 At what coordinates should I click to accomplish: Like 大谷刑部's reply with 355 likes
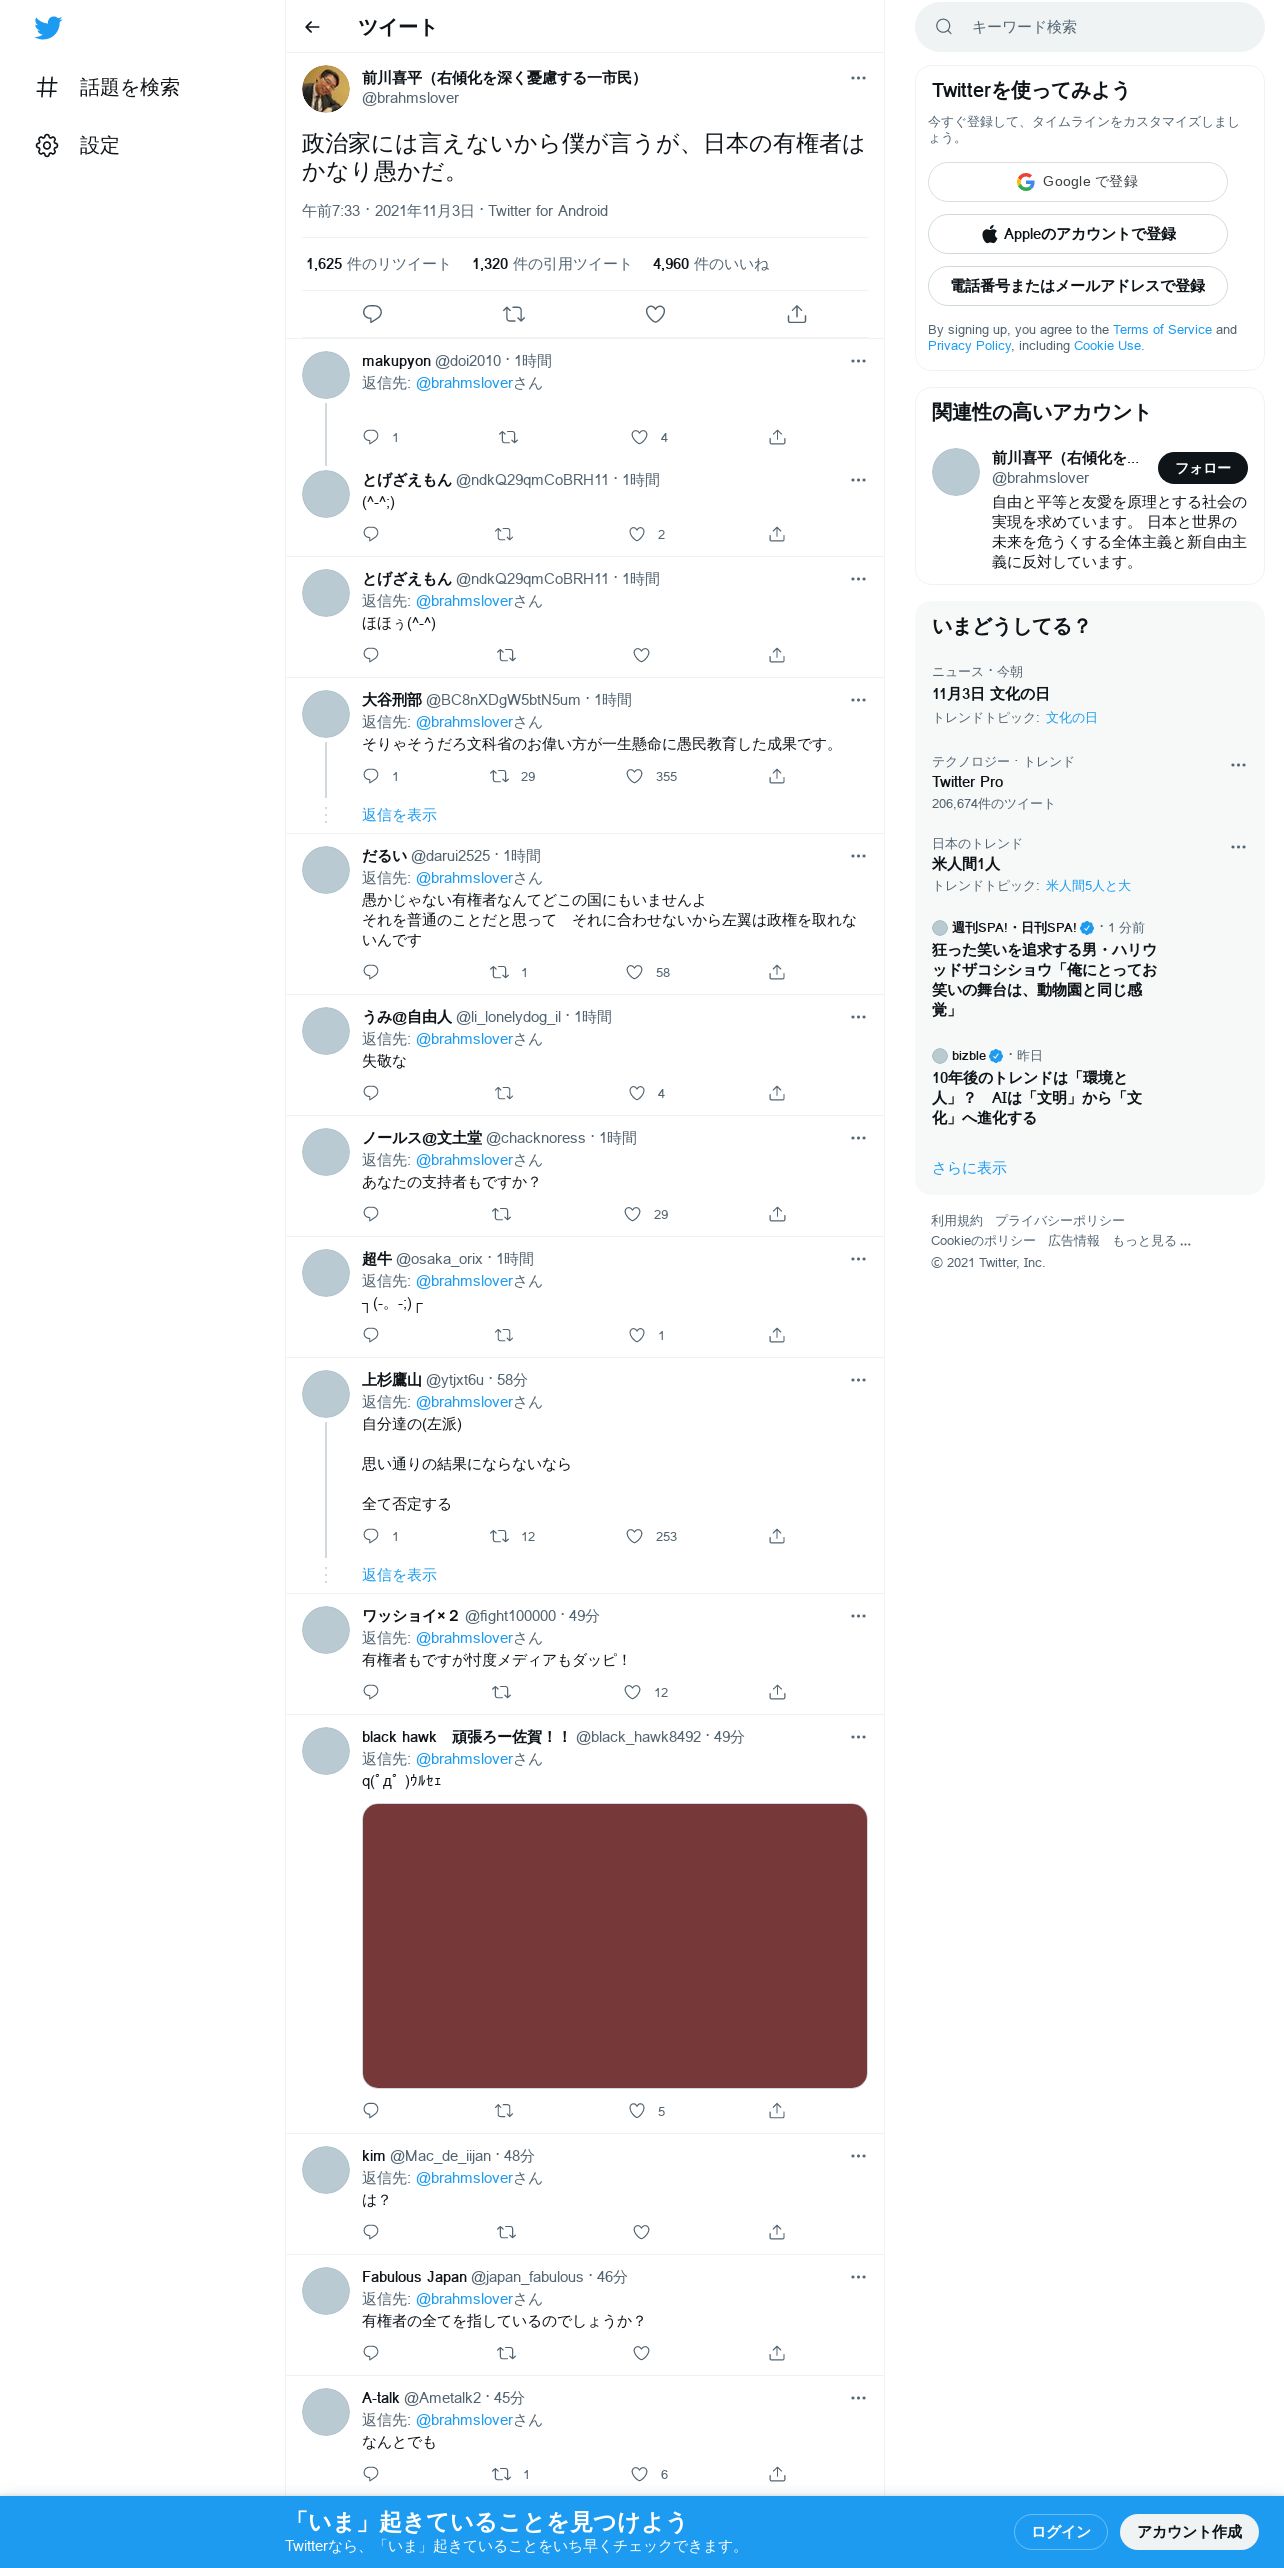click(x=634, y=776)
